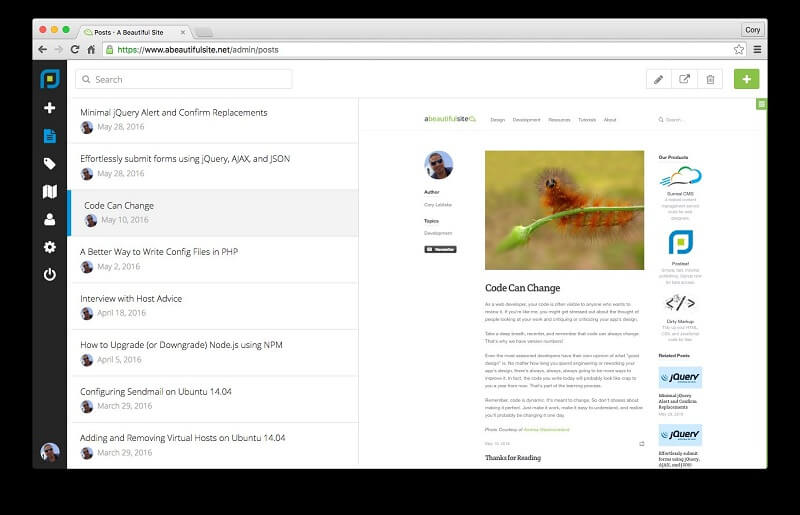Screen dimensions: 800x515
Task: Select post A Better Way to Write Config Files in PHP
Action: click(x=213, y=260)
